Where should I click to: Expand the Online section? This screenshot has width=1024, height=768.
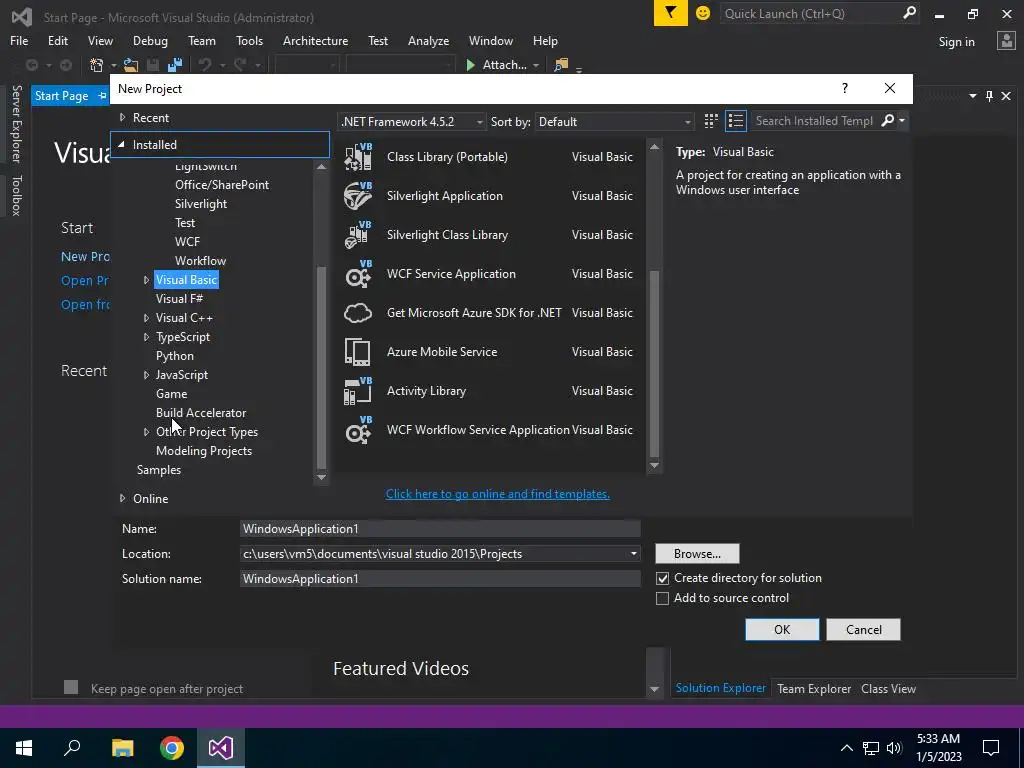(122, 498)
